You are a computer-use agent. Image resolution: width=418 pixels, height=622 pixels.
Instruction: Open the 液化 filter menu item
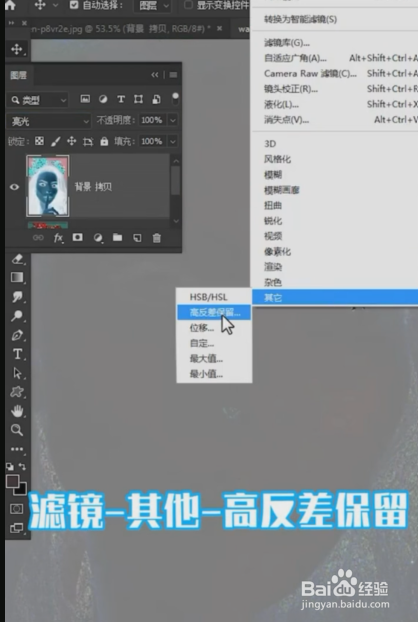point(335,104)
